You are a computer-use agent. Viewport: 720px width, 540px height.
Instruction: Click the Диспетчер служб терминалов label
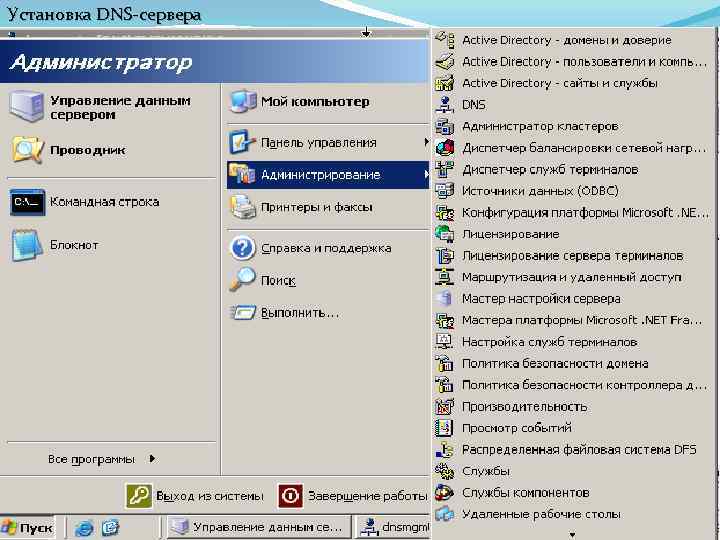[x=550, y=169]
